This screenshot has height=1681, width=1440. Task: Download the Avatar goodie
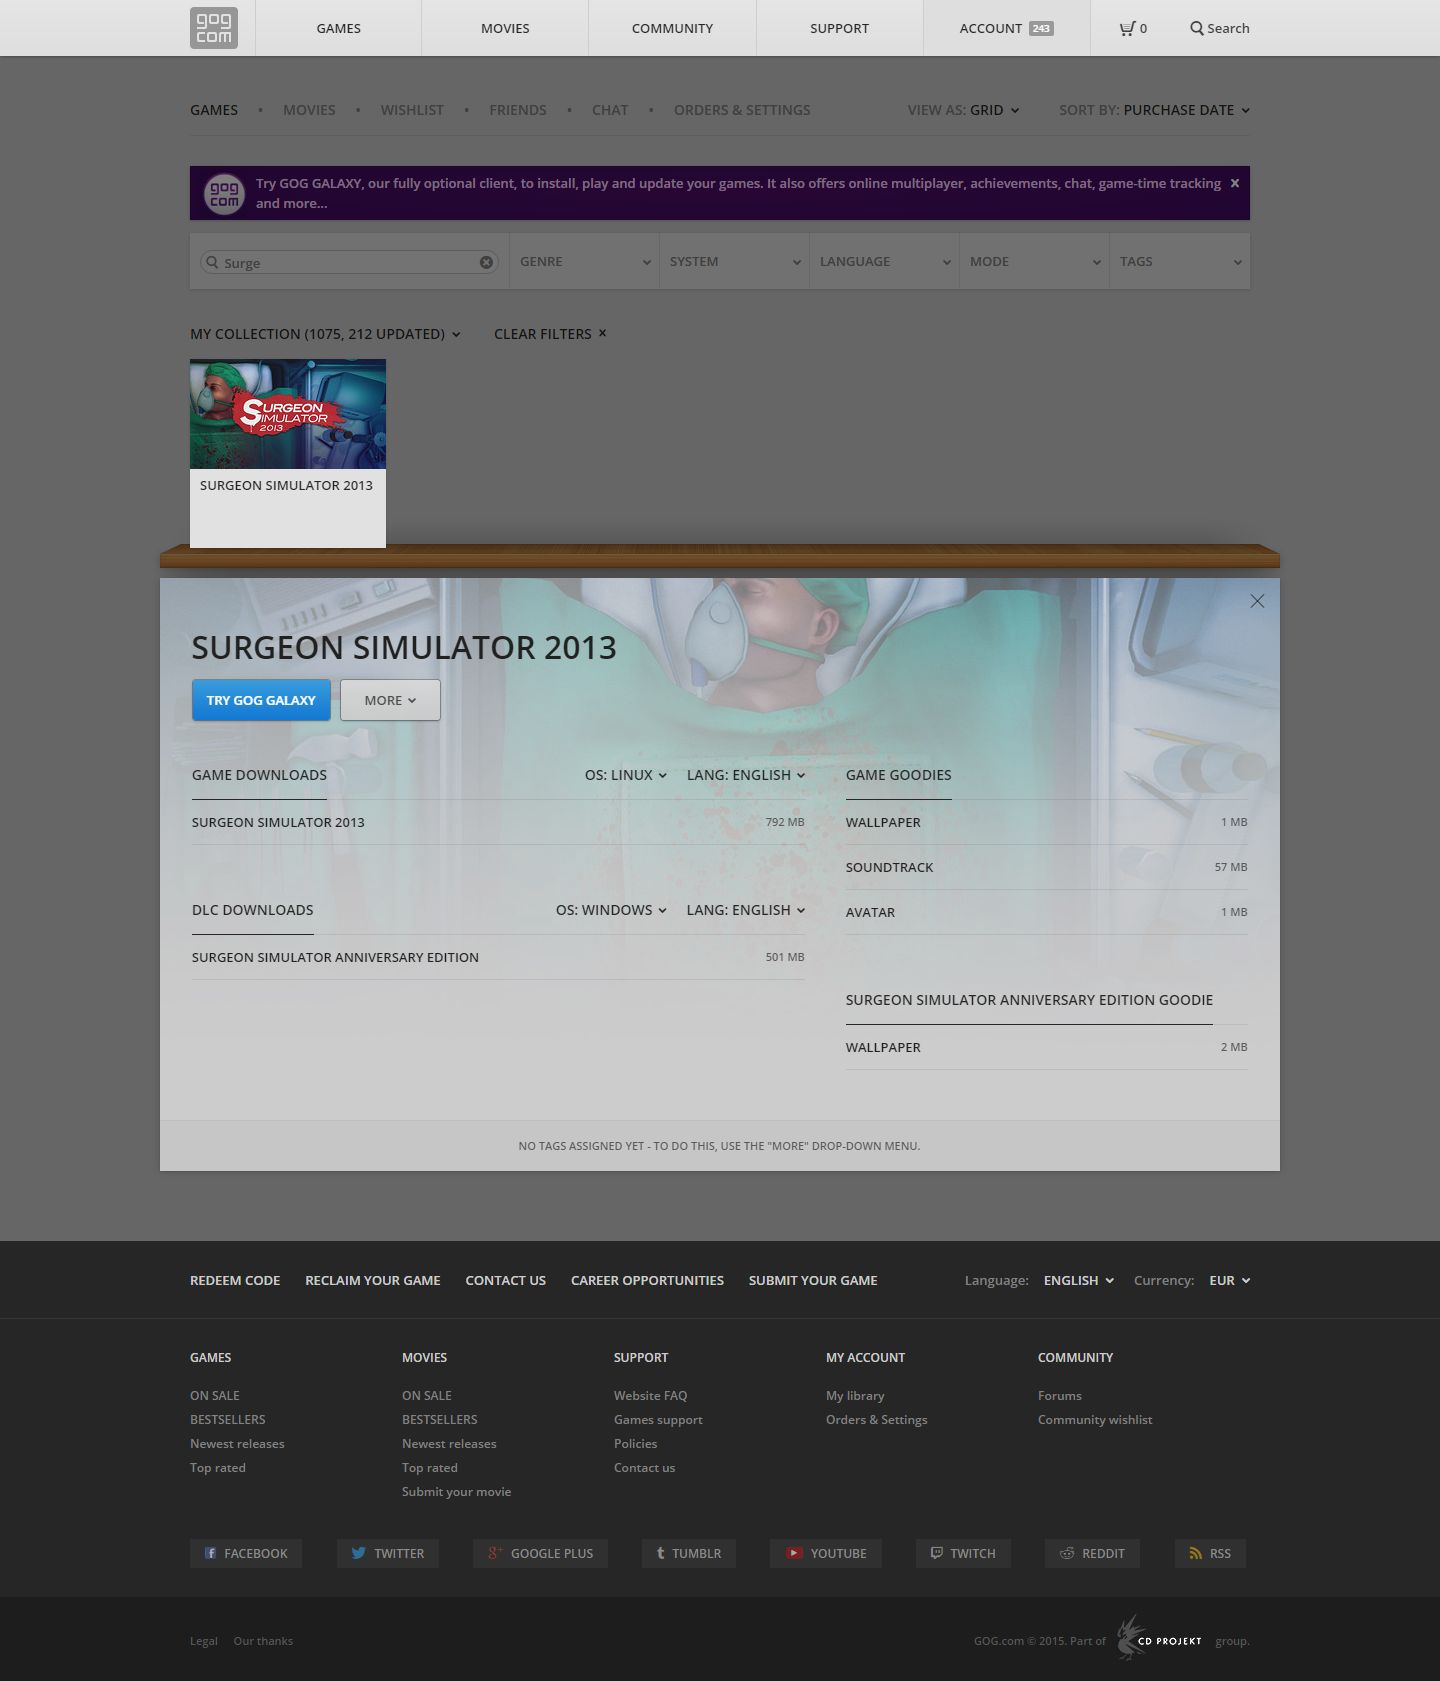coord(1047,912)
